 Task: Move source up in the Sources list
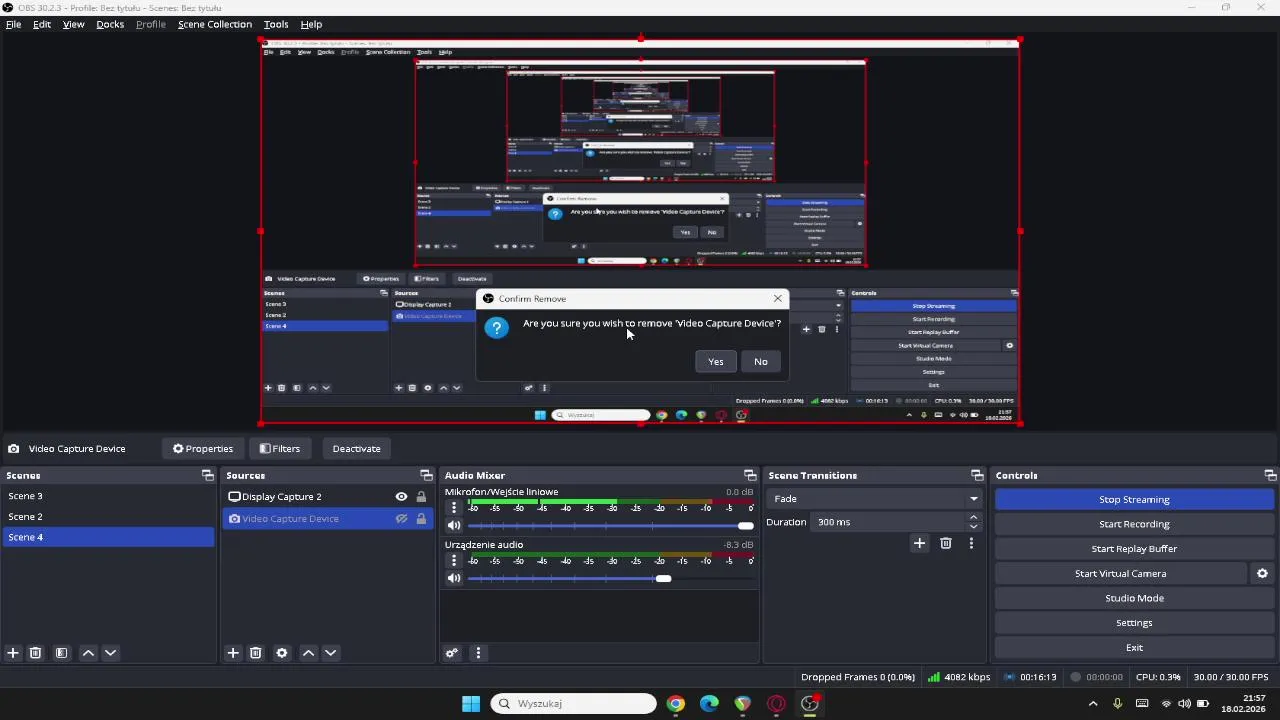point(308,653)
